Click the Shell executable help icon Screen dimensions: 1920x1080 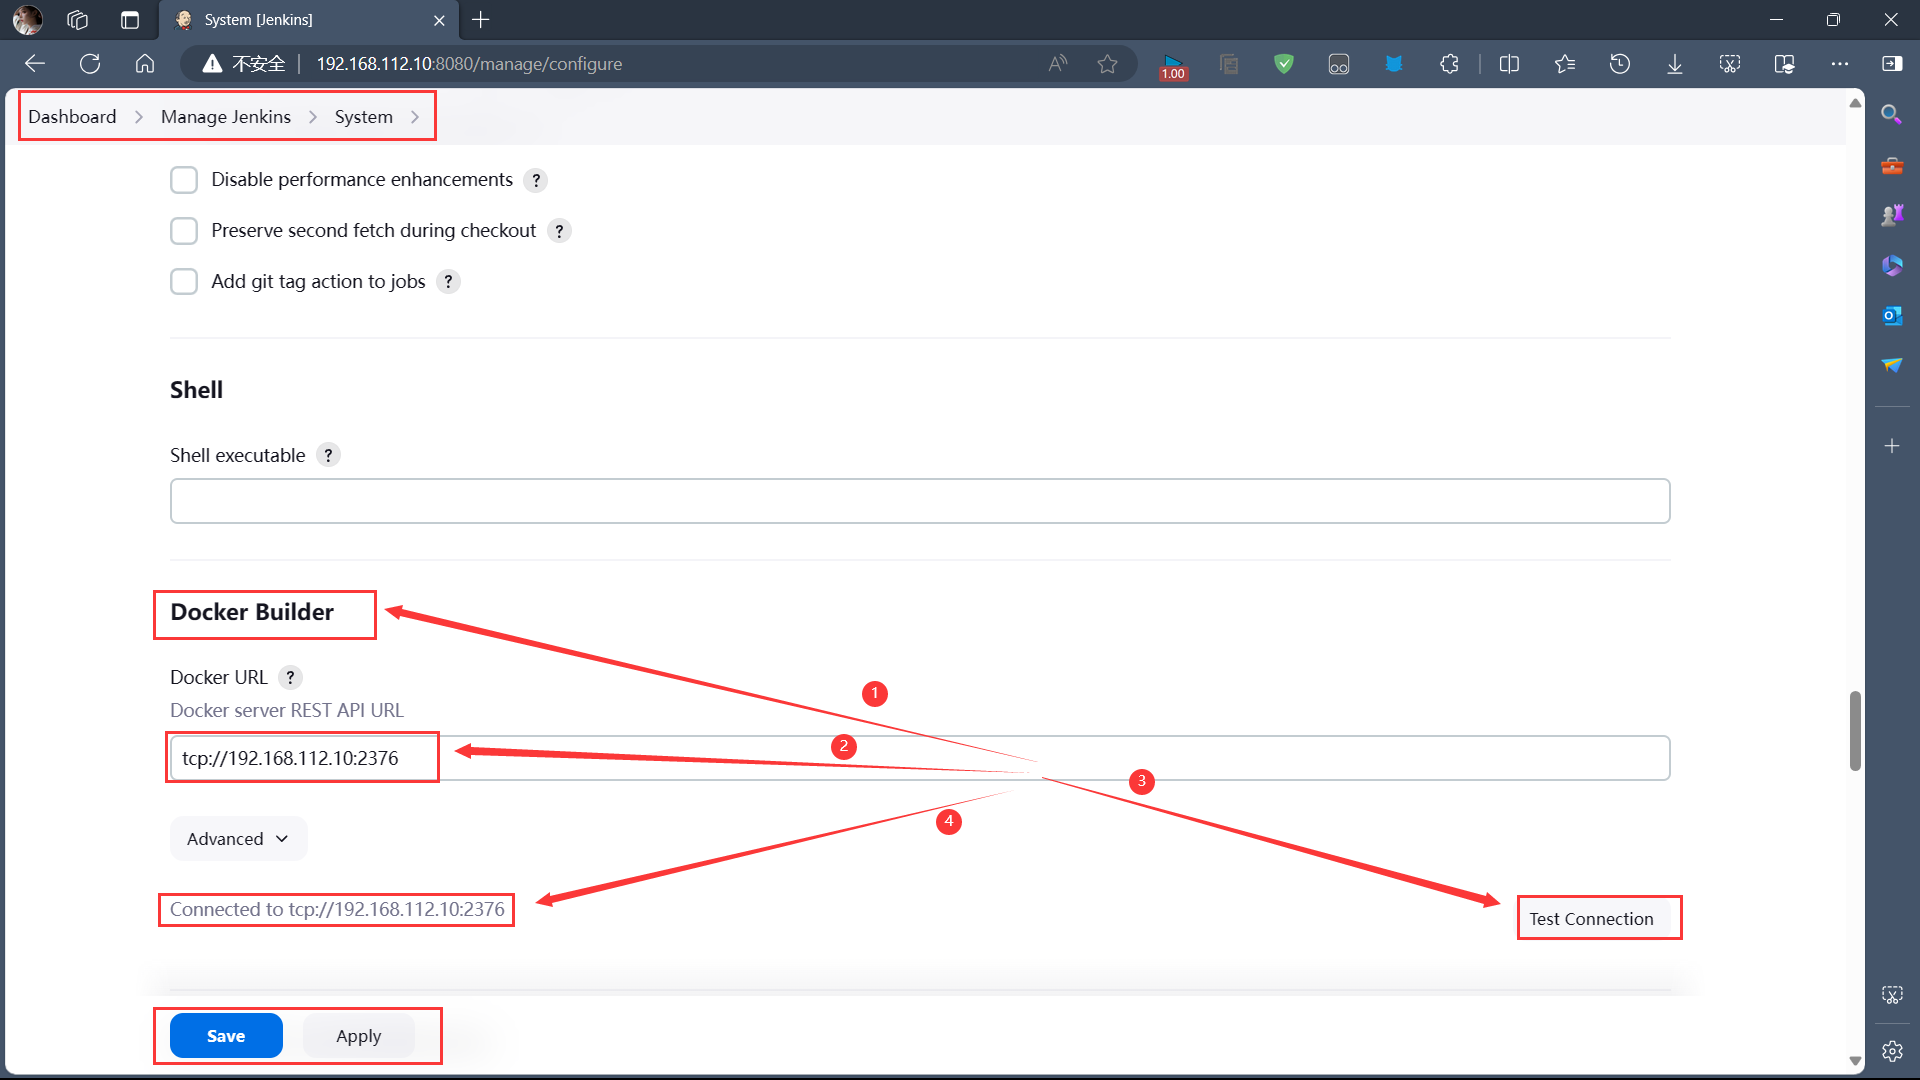(328, 455)
